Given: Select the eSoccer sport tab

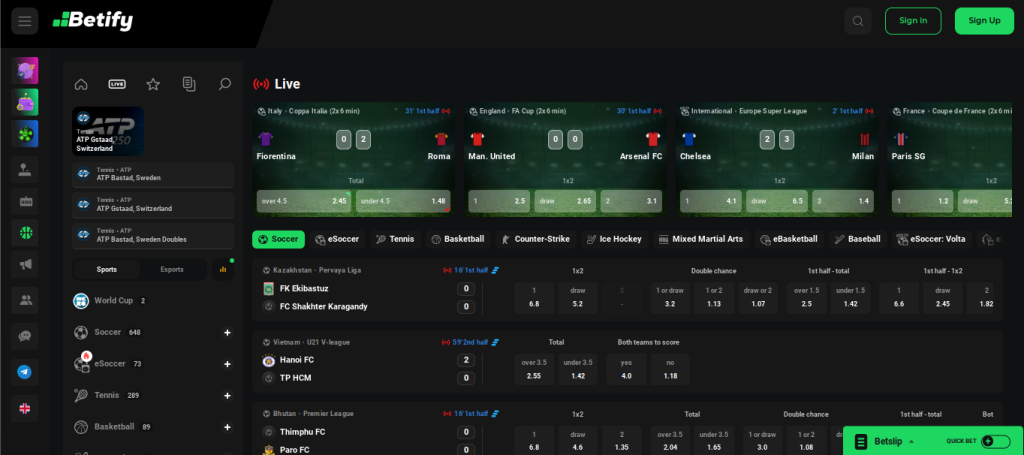Looking at the screenshot, I should [x=336, y=240].
